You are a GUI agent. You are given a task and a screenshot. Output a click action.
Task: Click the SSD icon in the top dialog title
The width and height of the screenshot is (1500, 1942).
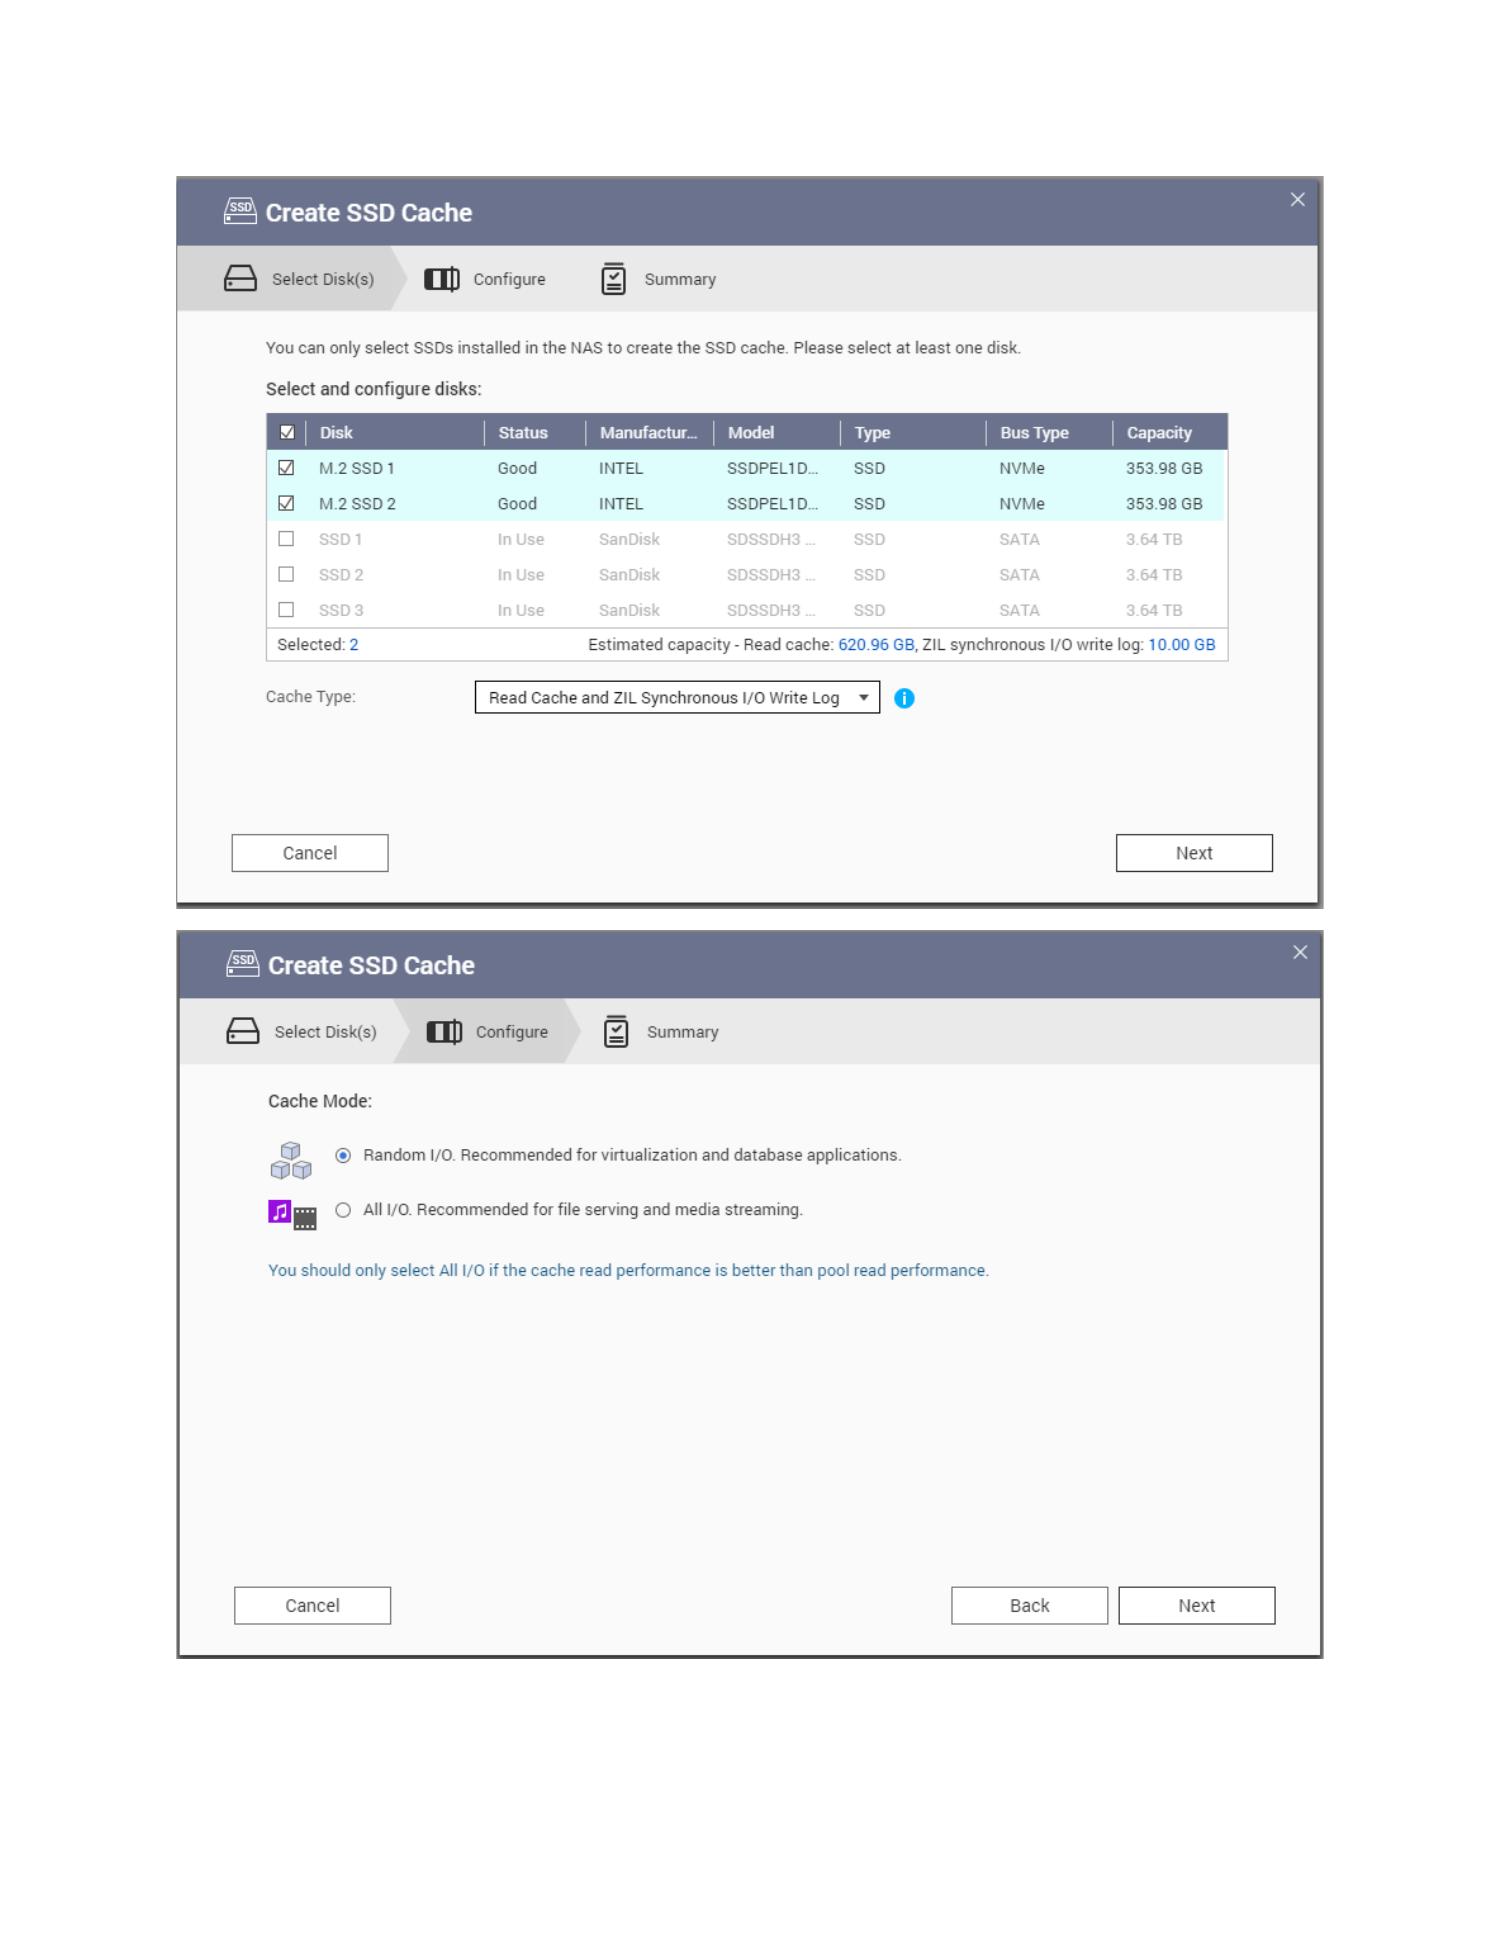coord(240,211)
